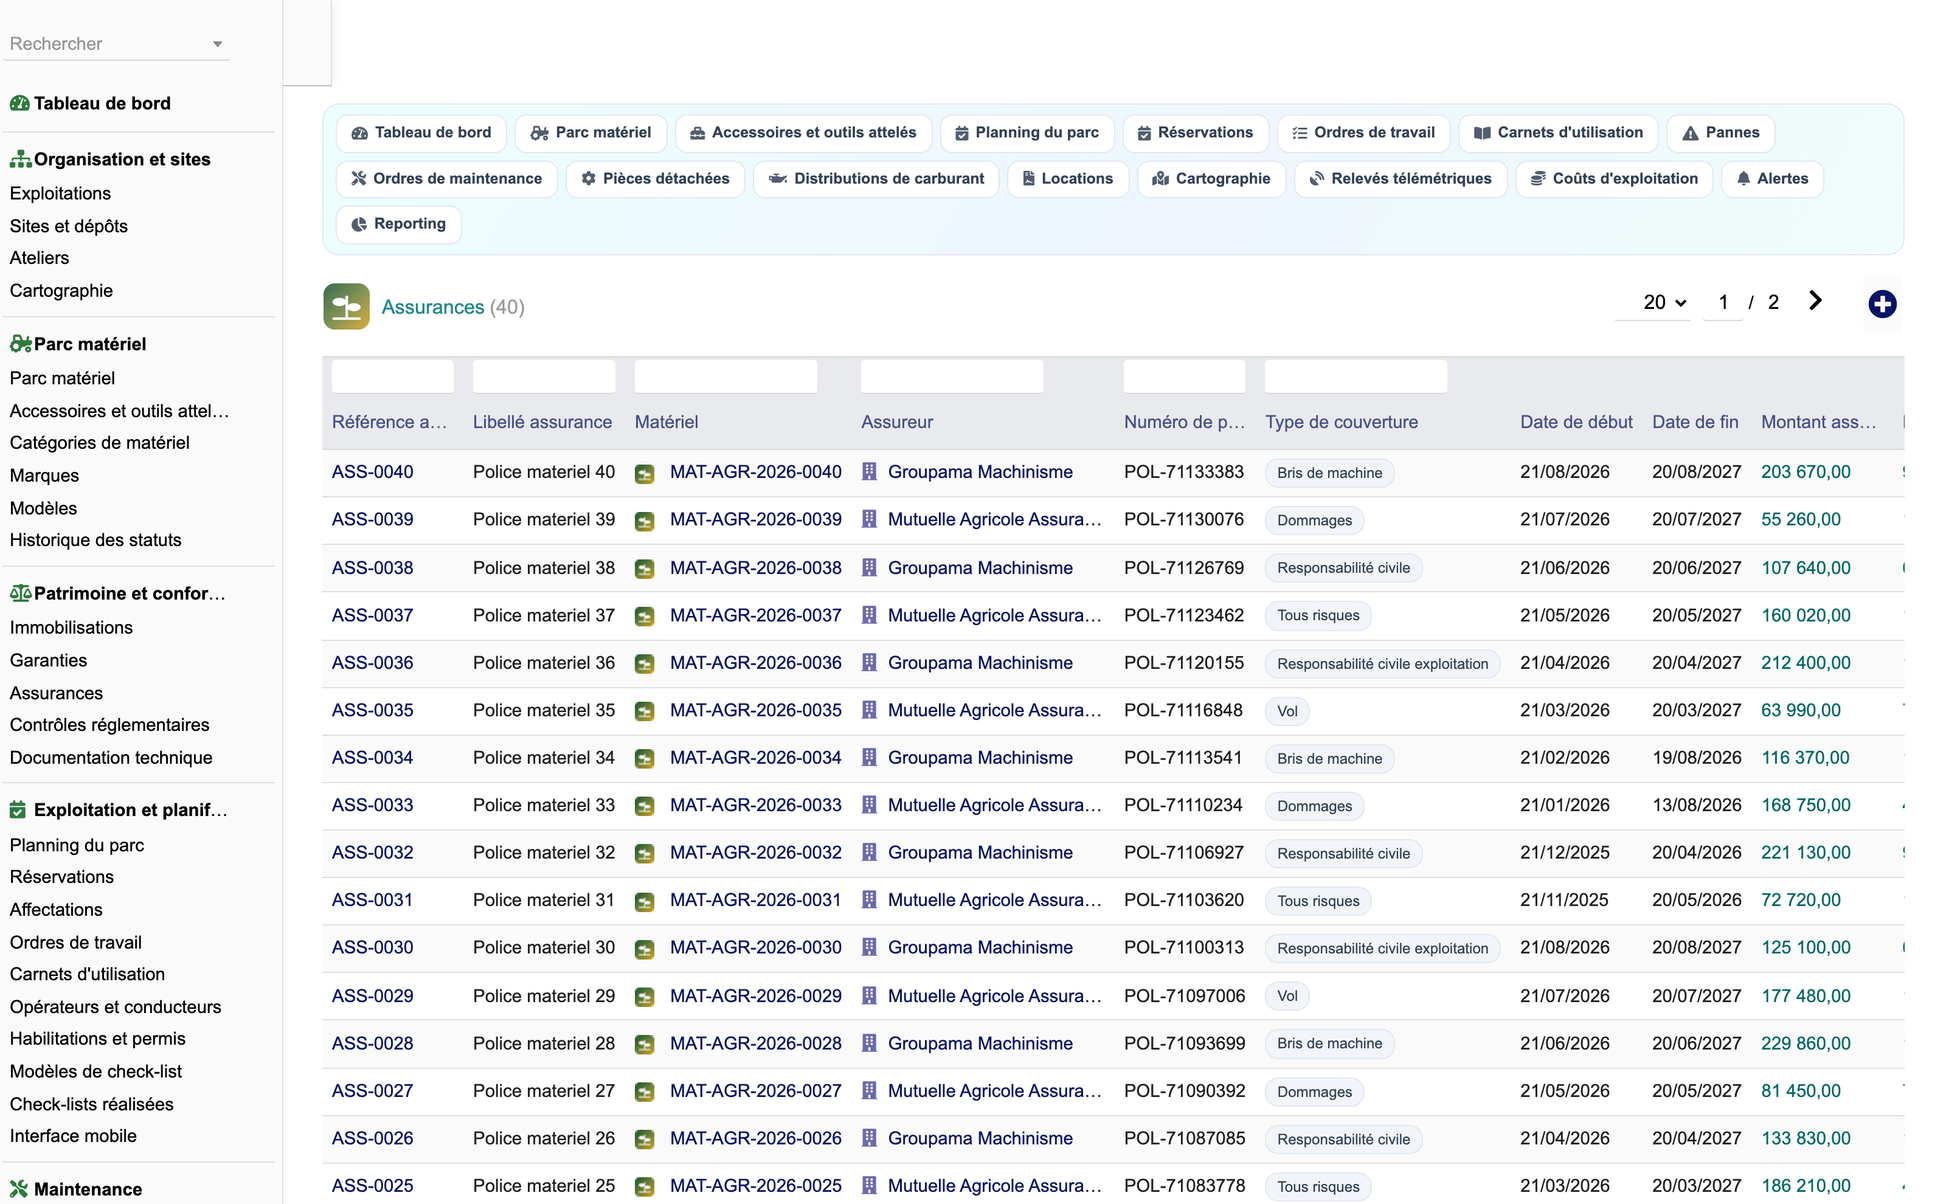
Task: Click the Organisation et sites hierarchy icon
Action: (x=20, y=159)
